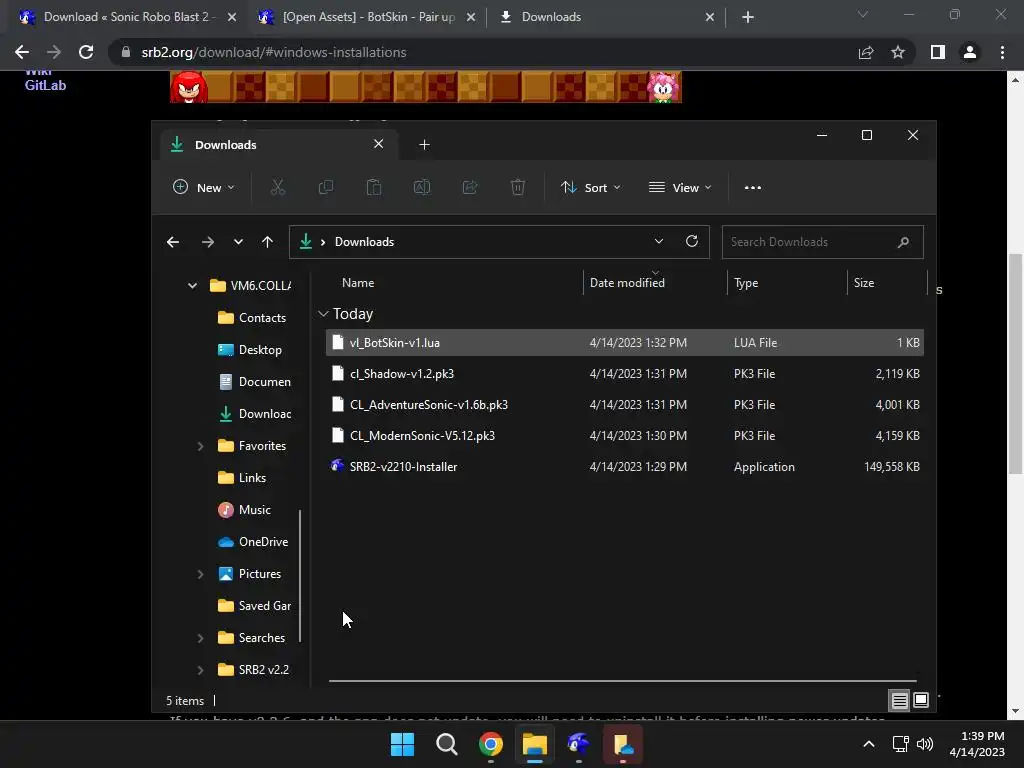The height and width of the screenshot is (768, 1024).
Task: Click the Rename icon in Explorer toolbar
Action: 422,187
